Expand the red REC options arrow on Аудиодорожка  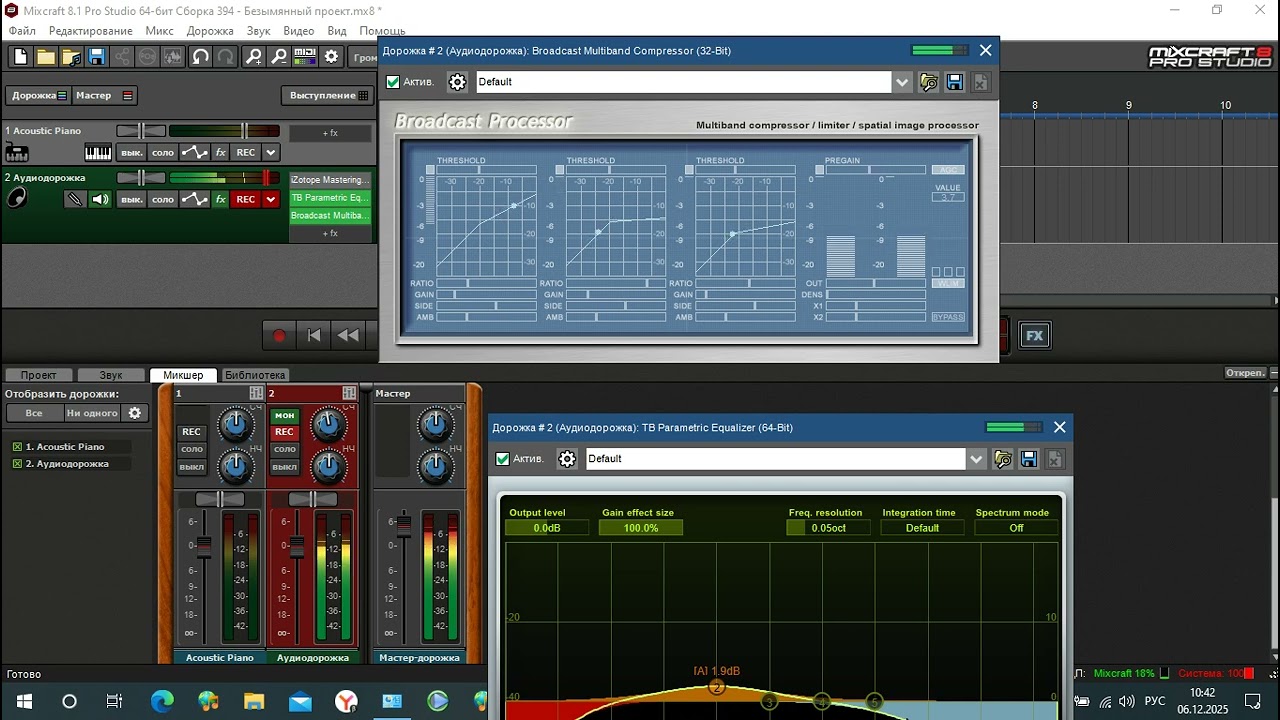(x=270, y=200)
